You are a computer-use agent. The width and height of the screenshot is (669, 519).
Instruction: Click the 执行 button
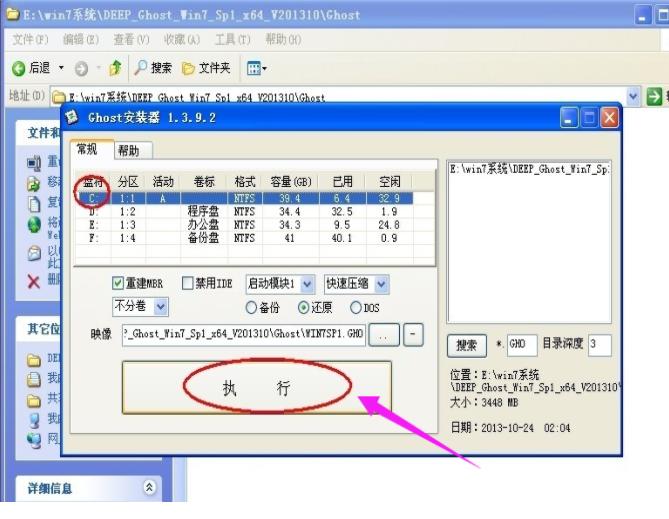pos(257,387)
